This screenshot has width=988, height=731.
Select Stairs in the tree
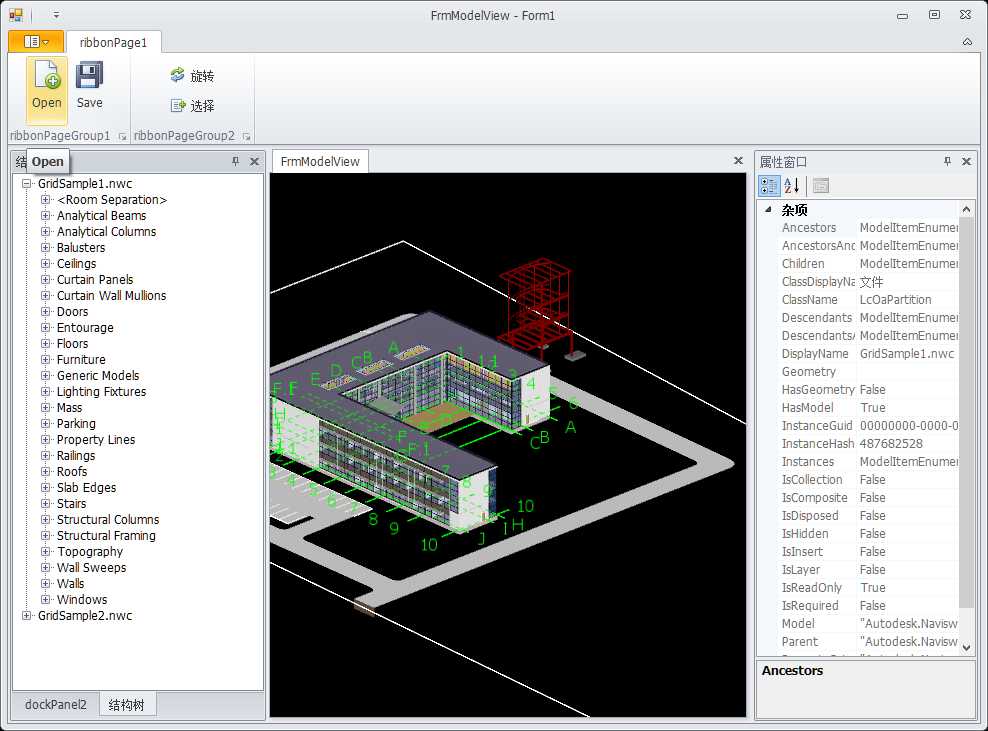[x=71, y=504]
